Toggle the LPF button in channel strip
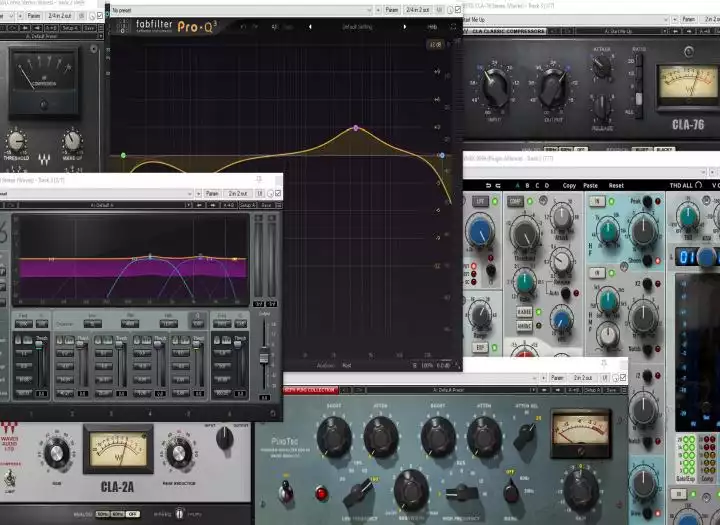This screenshot has width=720, height=525. click(480, 202)
